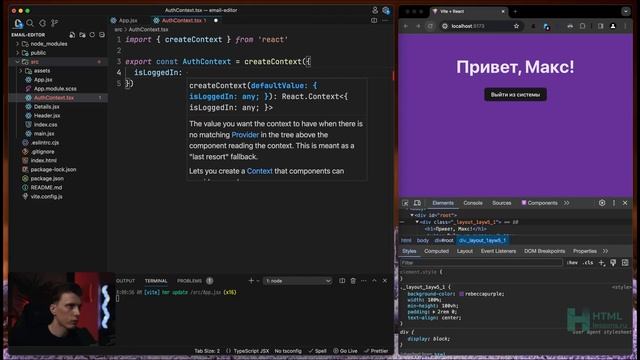The width and height of the screenshot is (640, 360).
Task: Refresh the explorer file tree
Action: pyautogui.click(x=92, y=35)
